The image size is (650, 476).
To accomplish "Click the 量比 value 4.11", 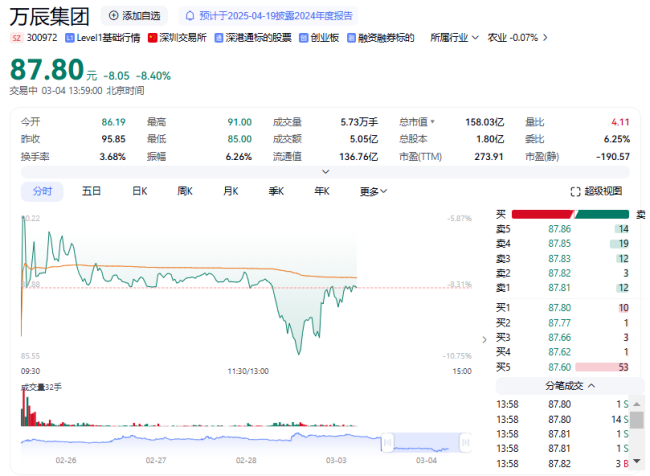I will pos(620,122).
